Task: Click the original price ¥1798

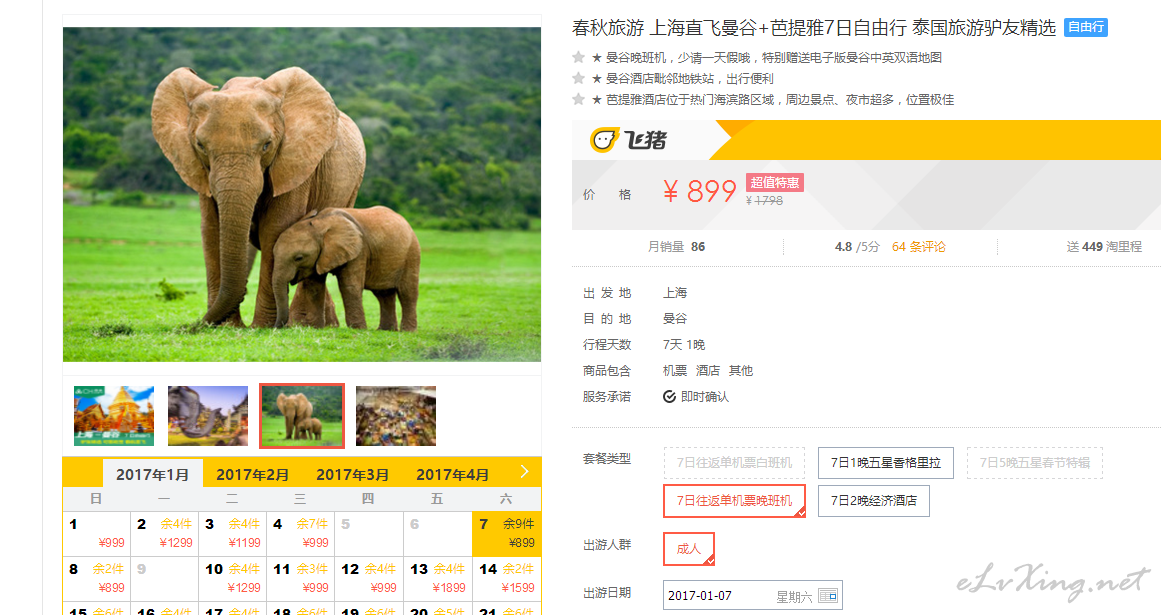Action: (x=764, y=201)
